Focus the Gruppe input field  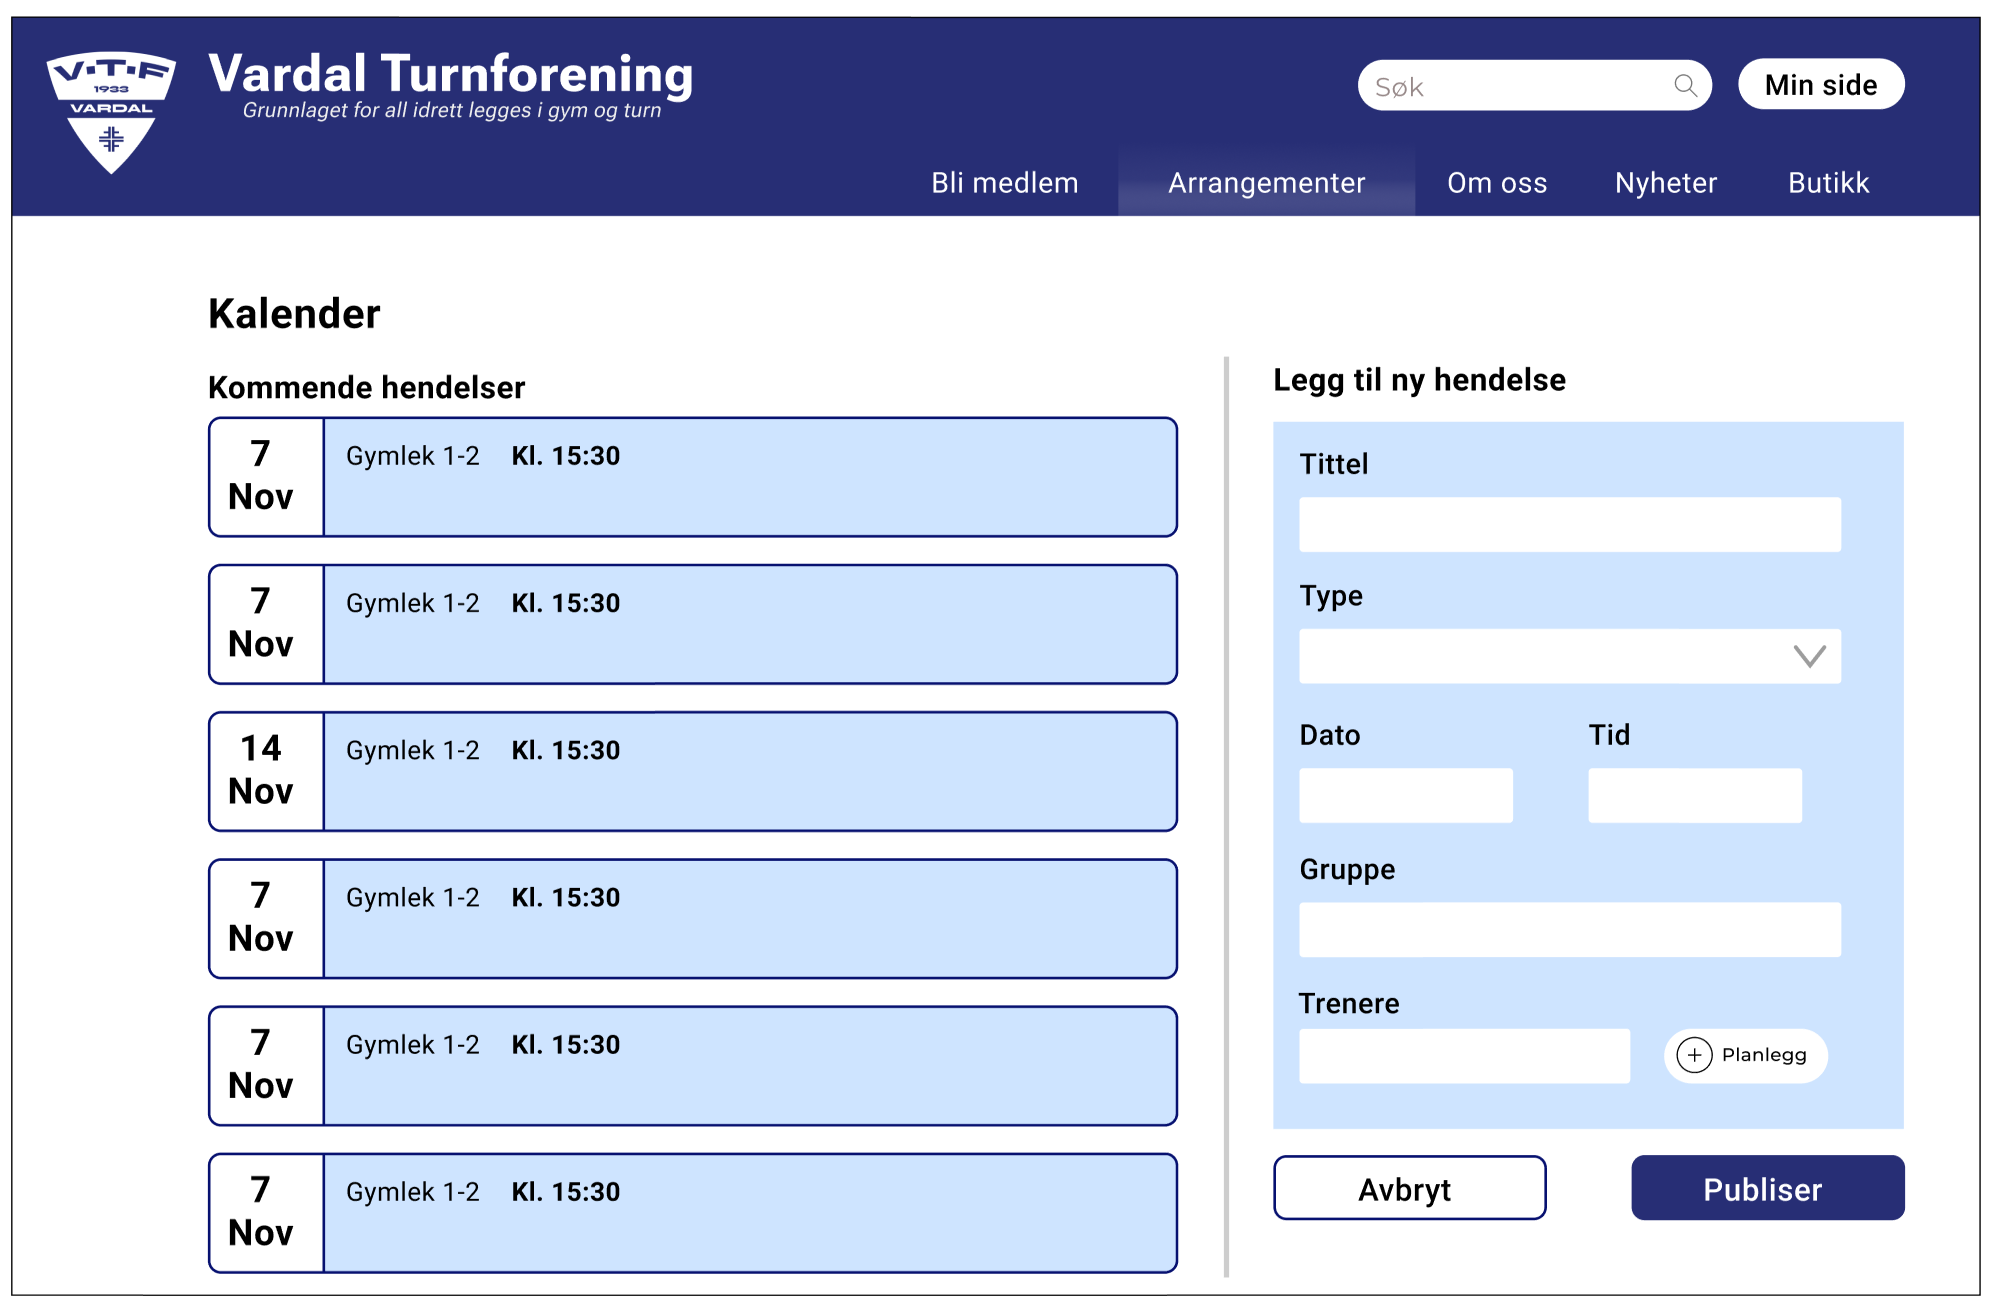(1569, 930)
